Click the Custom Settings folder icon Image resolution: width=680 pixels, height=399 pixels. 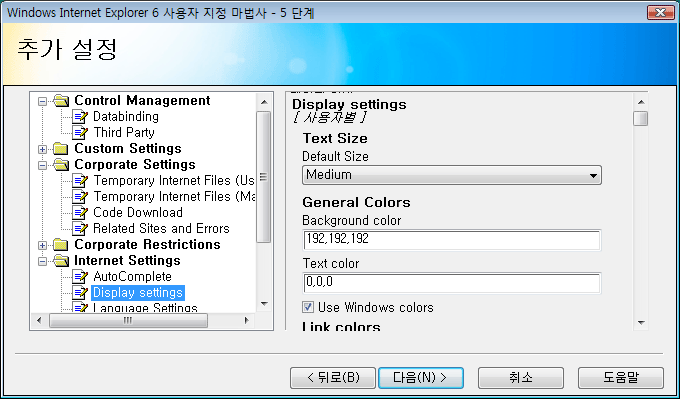click(x=61, y=149)
